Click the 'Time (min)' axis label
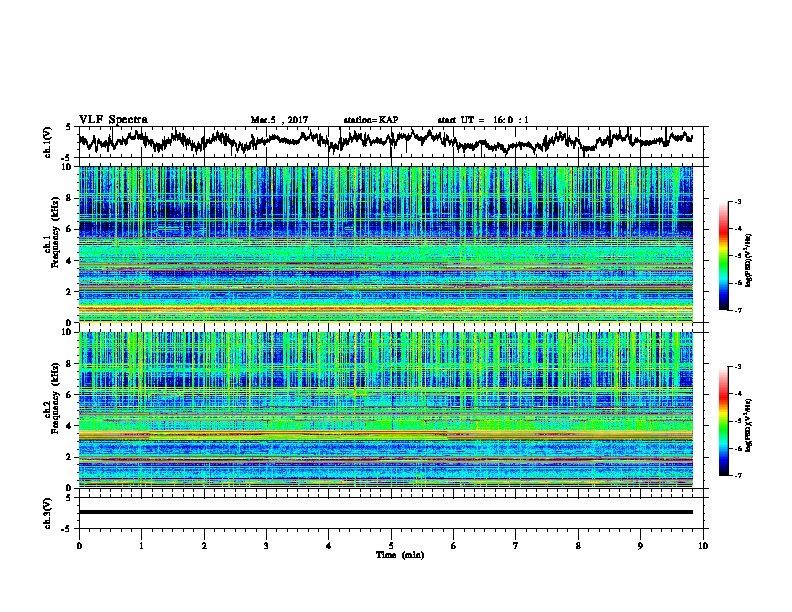 [x=400, y=555]
